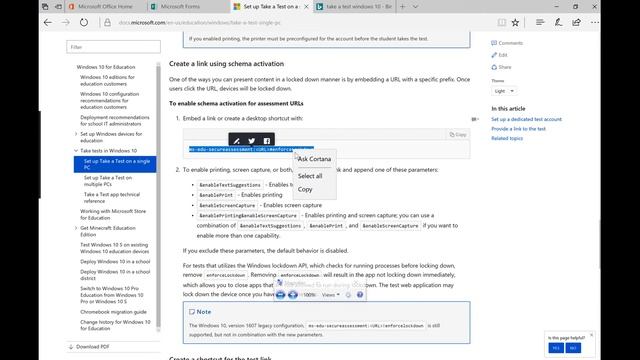Click the browser forward arrow

coord(66,22)
